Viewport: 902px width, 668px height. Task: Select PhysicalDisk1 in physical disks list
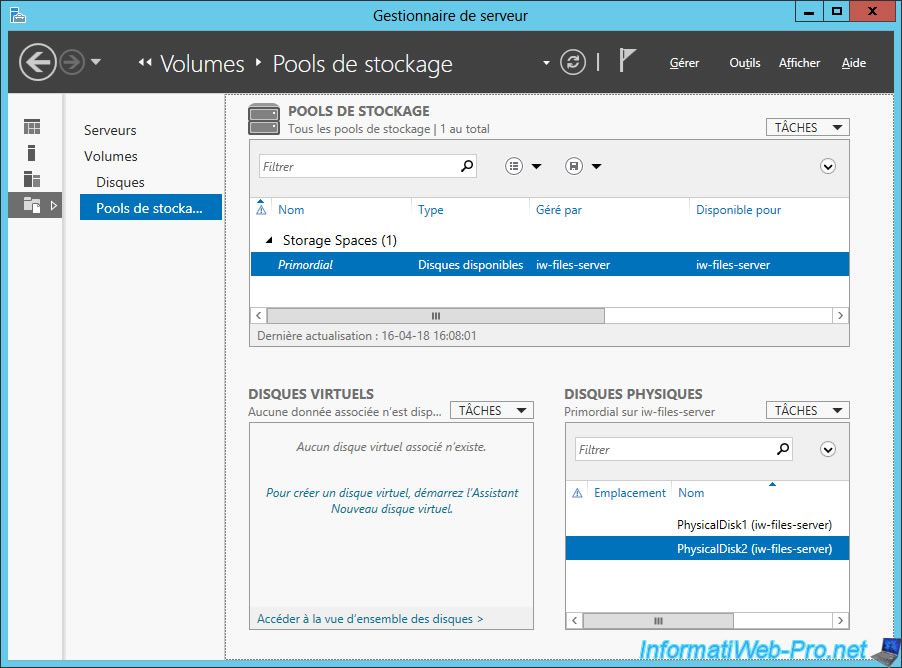754,524
